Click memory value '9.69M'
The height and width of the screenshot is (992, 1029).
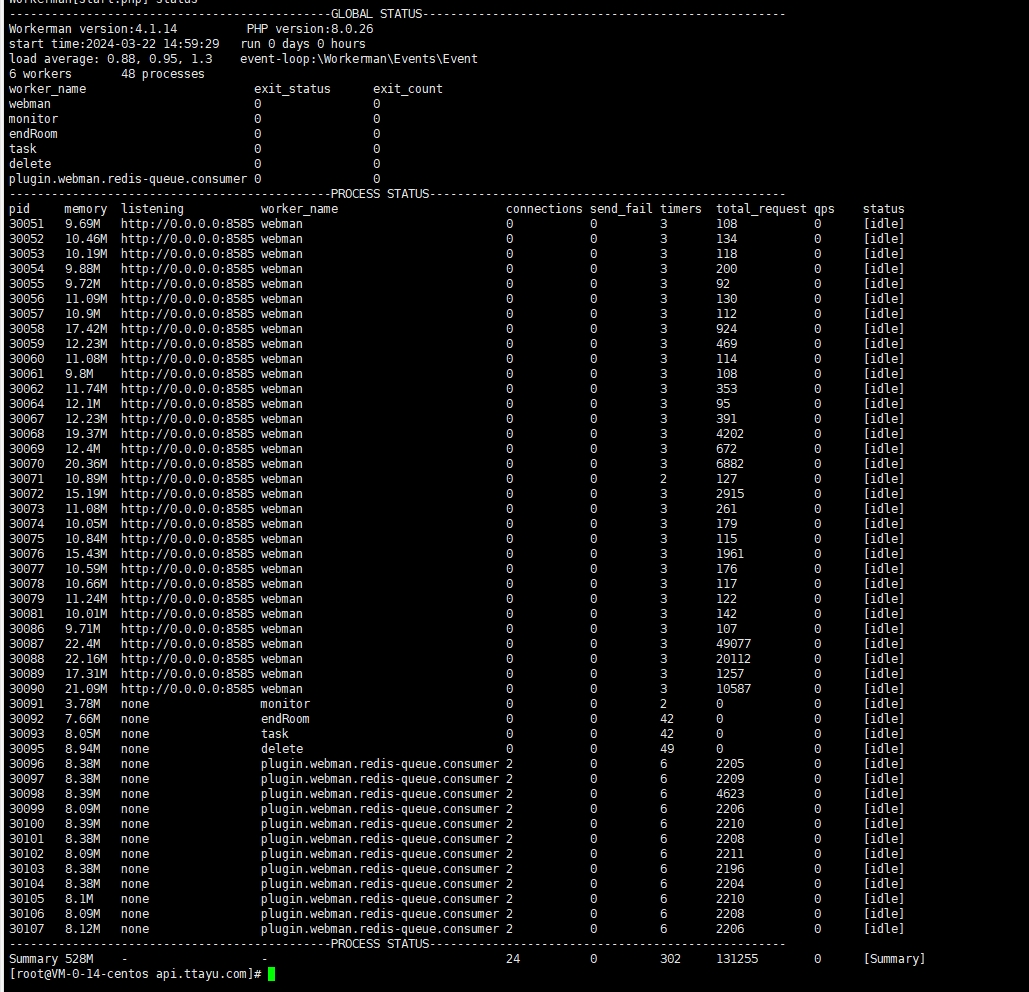point(82,224)
